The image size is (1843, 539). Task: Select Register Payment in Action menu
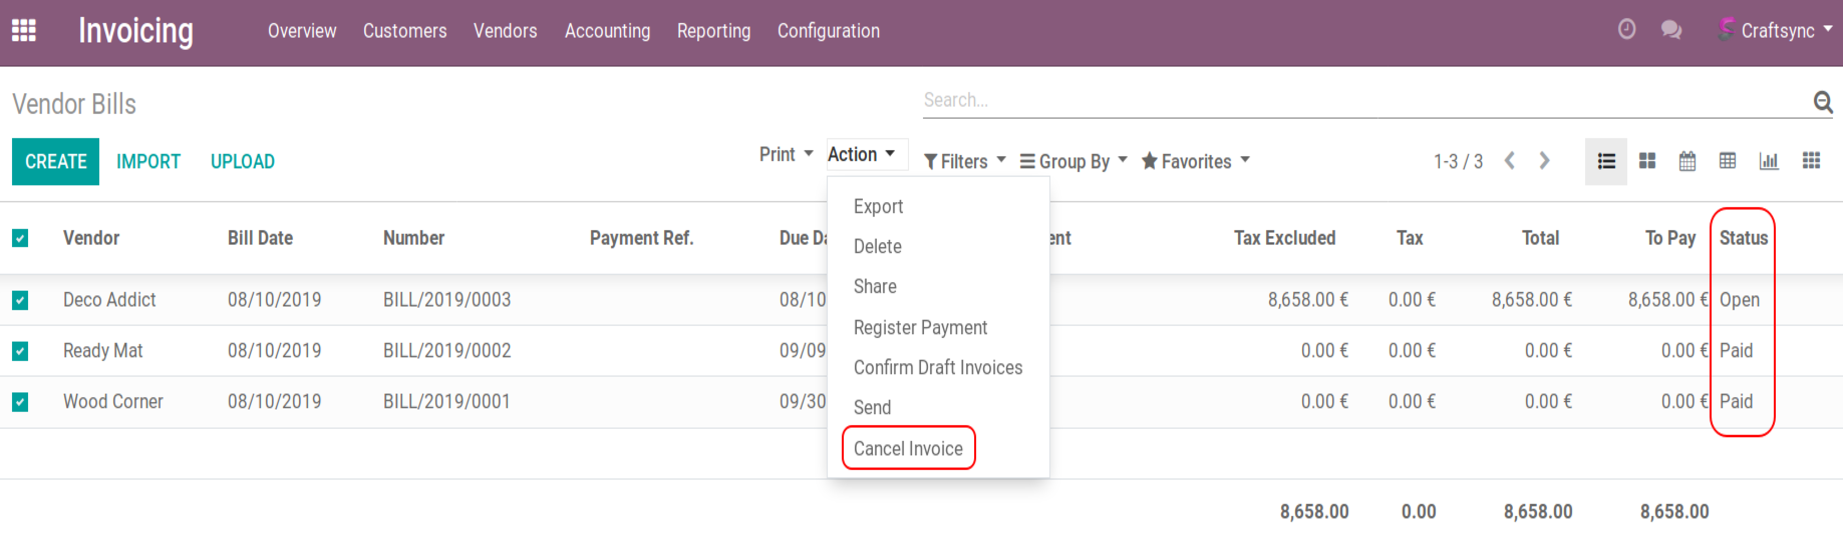coord(920,328)
